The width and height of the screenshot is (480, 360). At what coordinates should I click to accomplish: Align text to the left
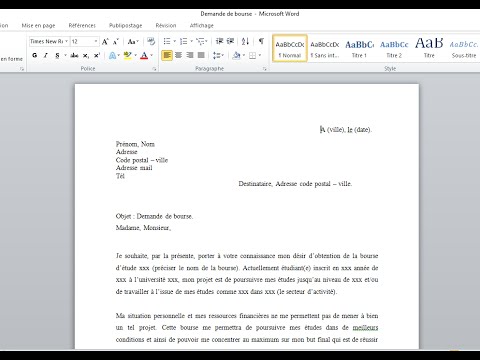pos(167,55)
